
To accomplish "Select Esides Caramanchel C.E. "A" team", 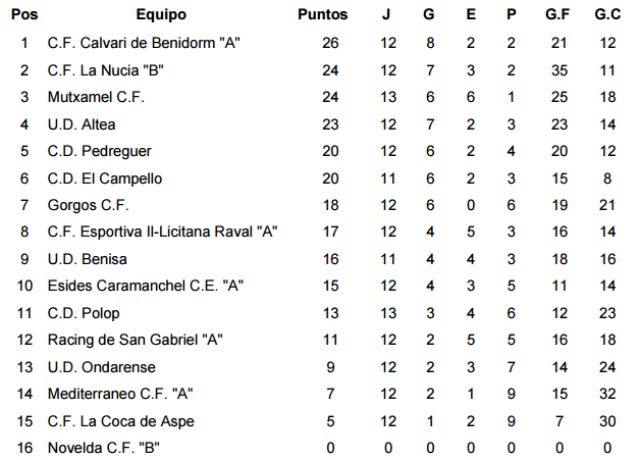I will tap(146, 286).
